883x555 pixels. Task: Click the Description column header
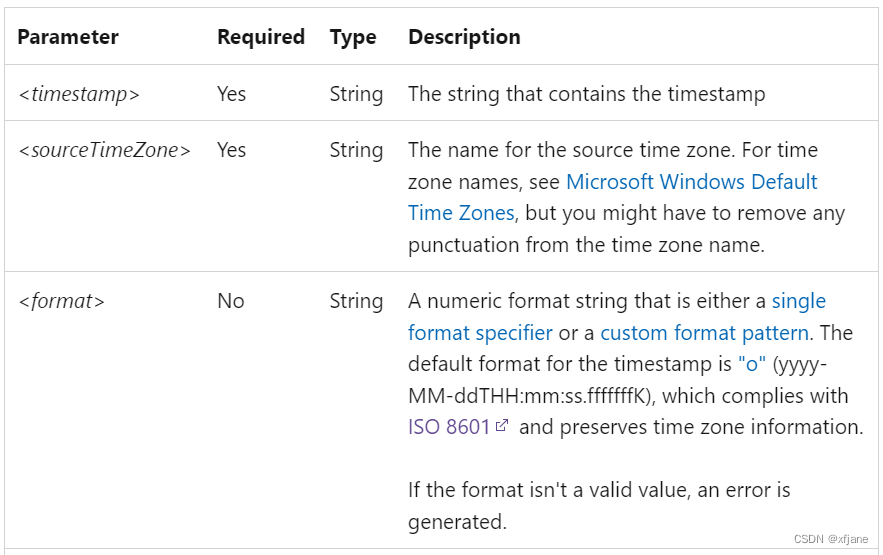pos(464,37)
